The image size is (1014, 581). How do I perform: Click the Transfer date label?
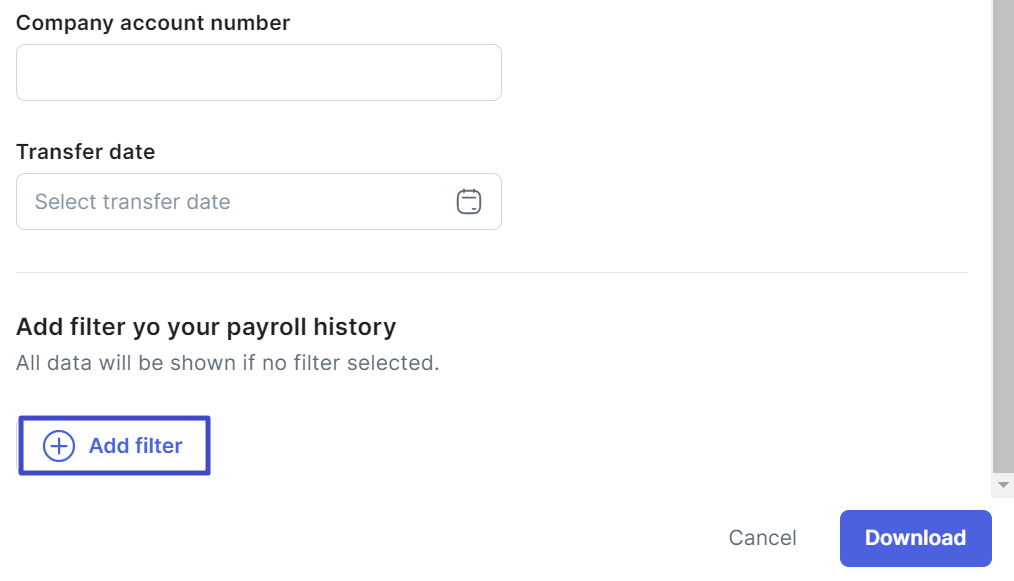point(86,152)
